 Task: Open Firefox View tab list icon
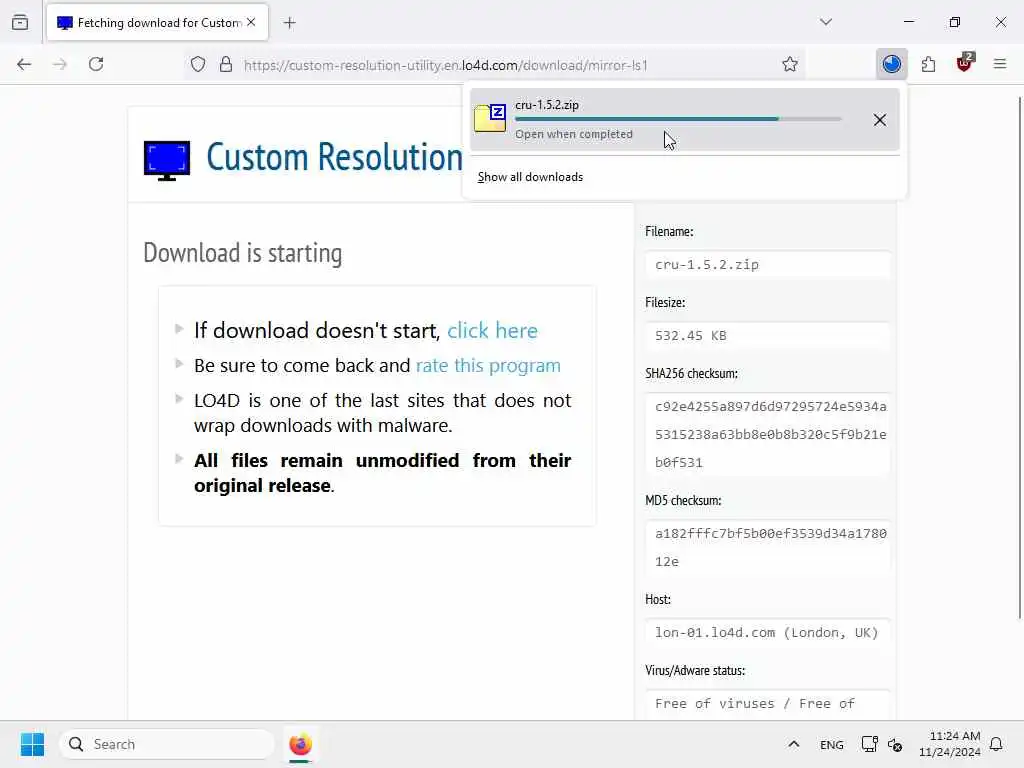[x=20, y=23]
